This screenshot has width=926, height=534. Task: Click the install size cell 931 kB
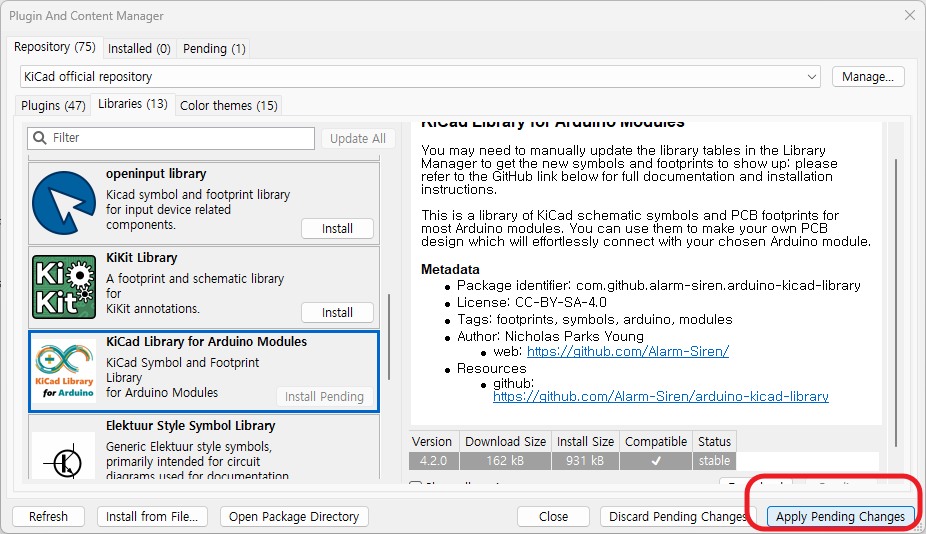(x=585, y=461)
